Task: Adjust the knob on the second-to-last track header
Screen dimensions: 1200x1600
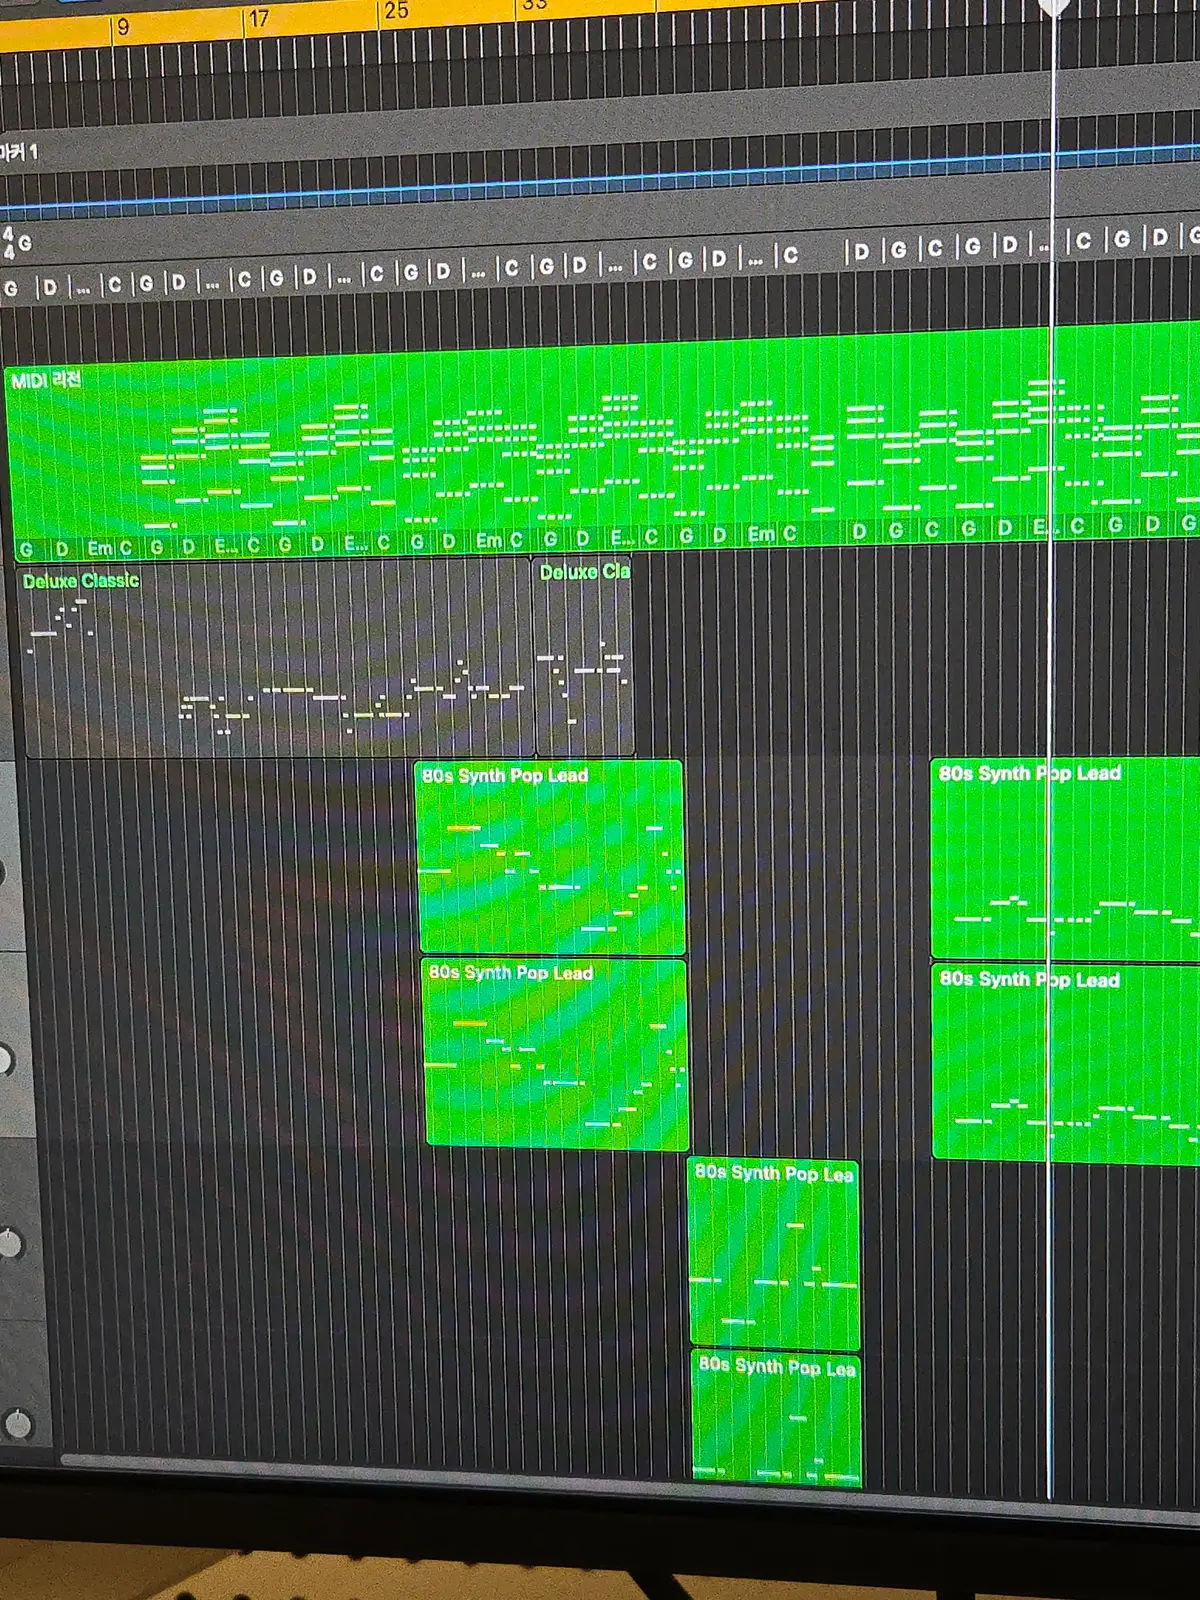Action: pyautogui.click(x=9, y=1244)
